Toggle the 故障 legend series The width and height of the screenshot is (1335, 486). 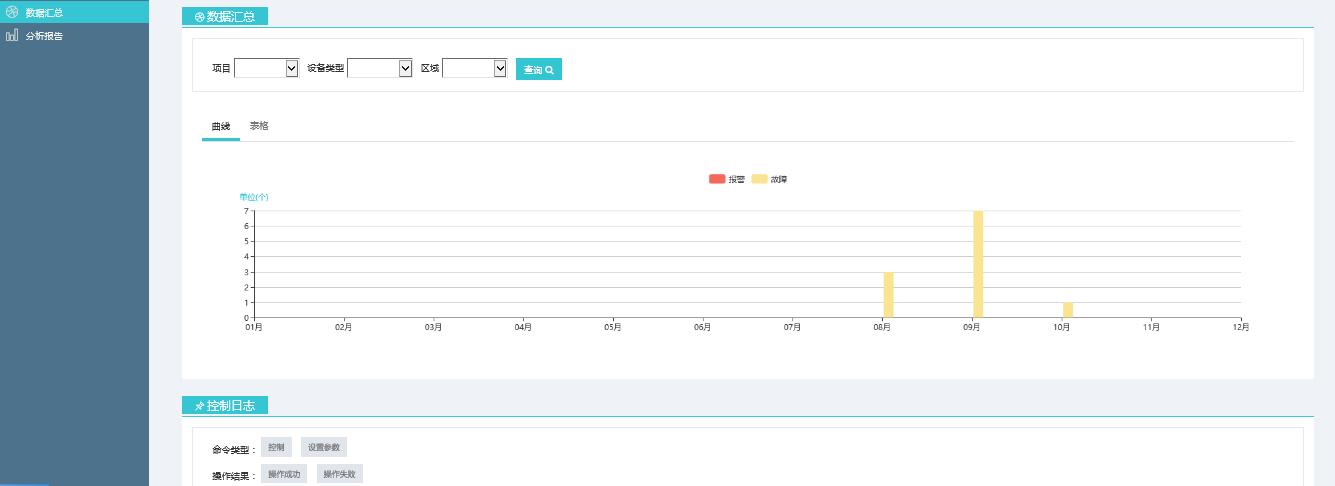tap(769, 179)
